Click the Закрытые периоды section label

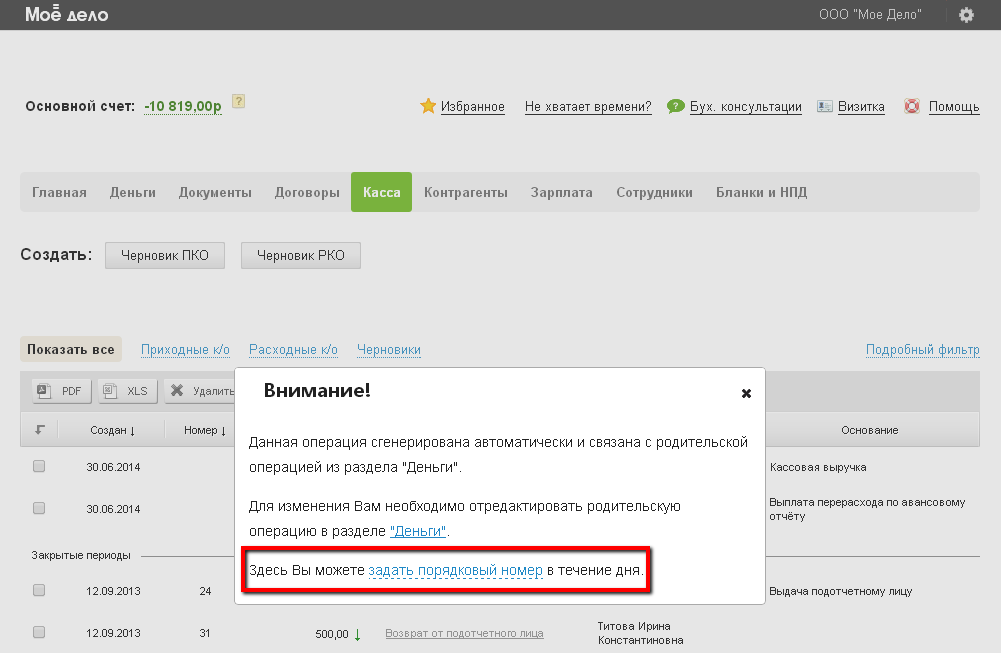click(81, 555)
